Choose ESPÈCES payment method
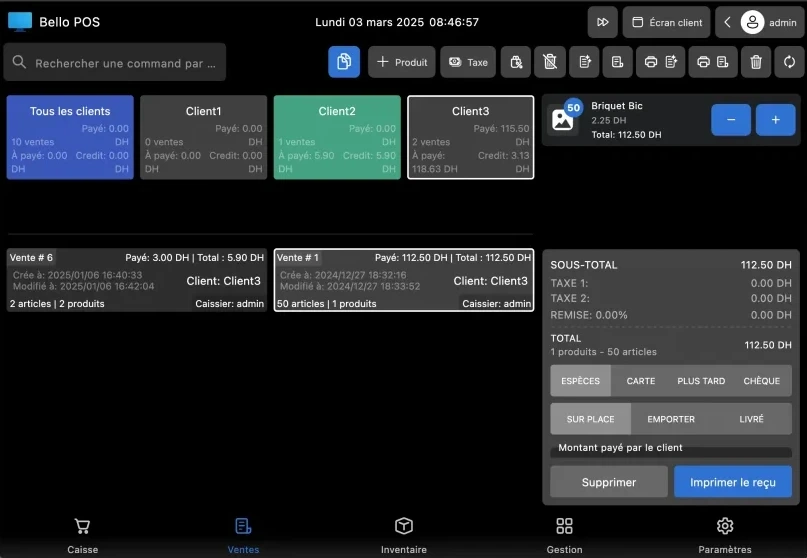This screenshot has width=807, height=558. tap(581, 381)
